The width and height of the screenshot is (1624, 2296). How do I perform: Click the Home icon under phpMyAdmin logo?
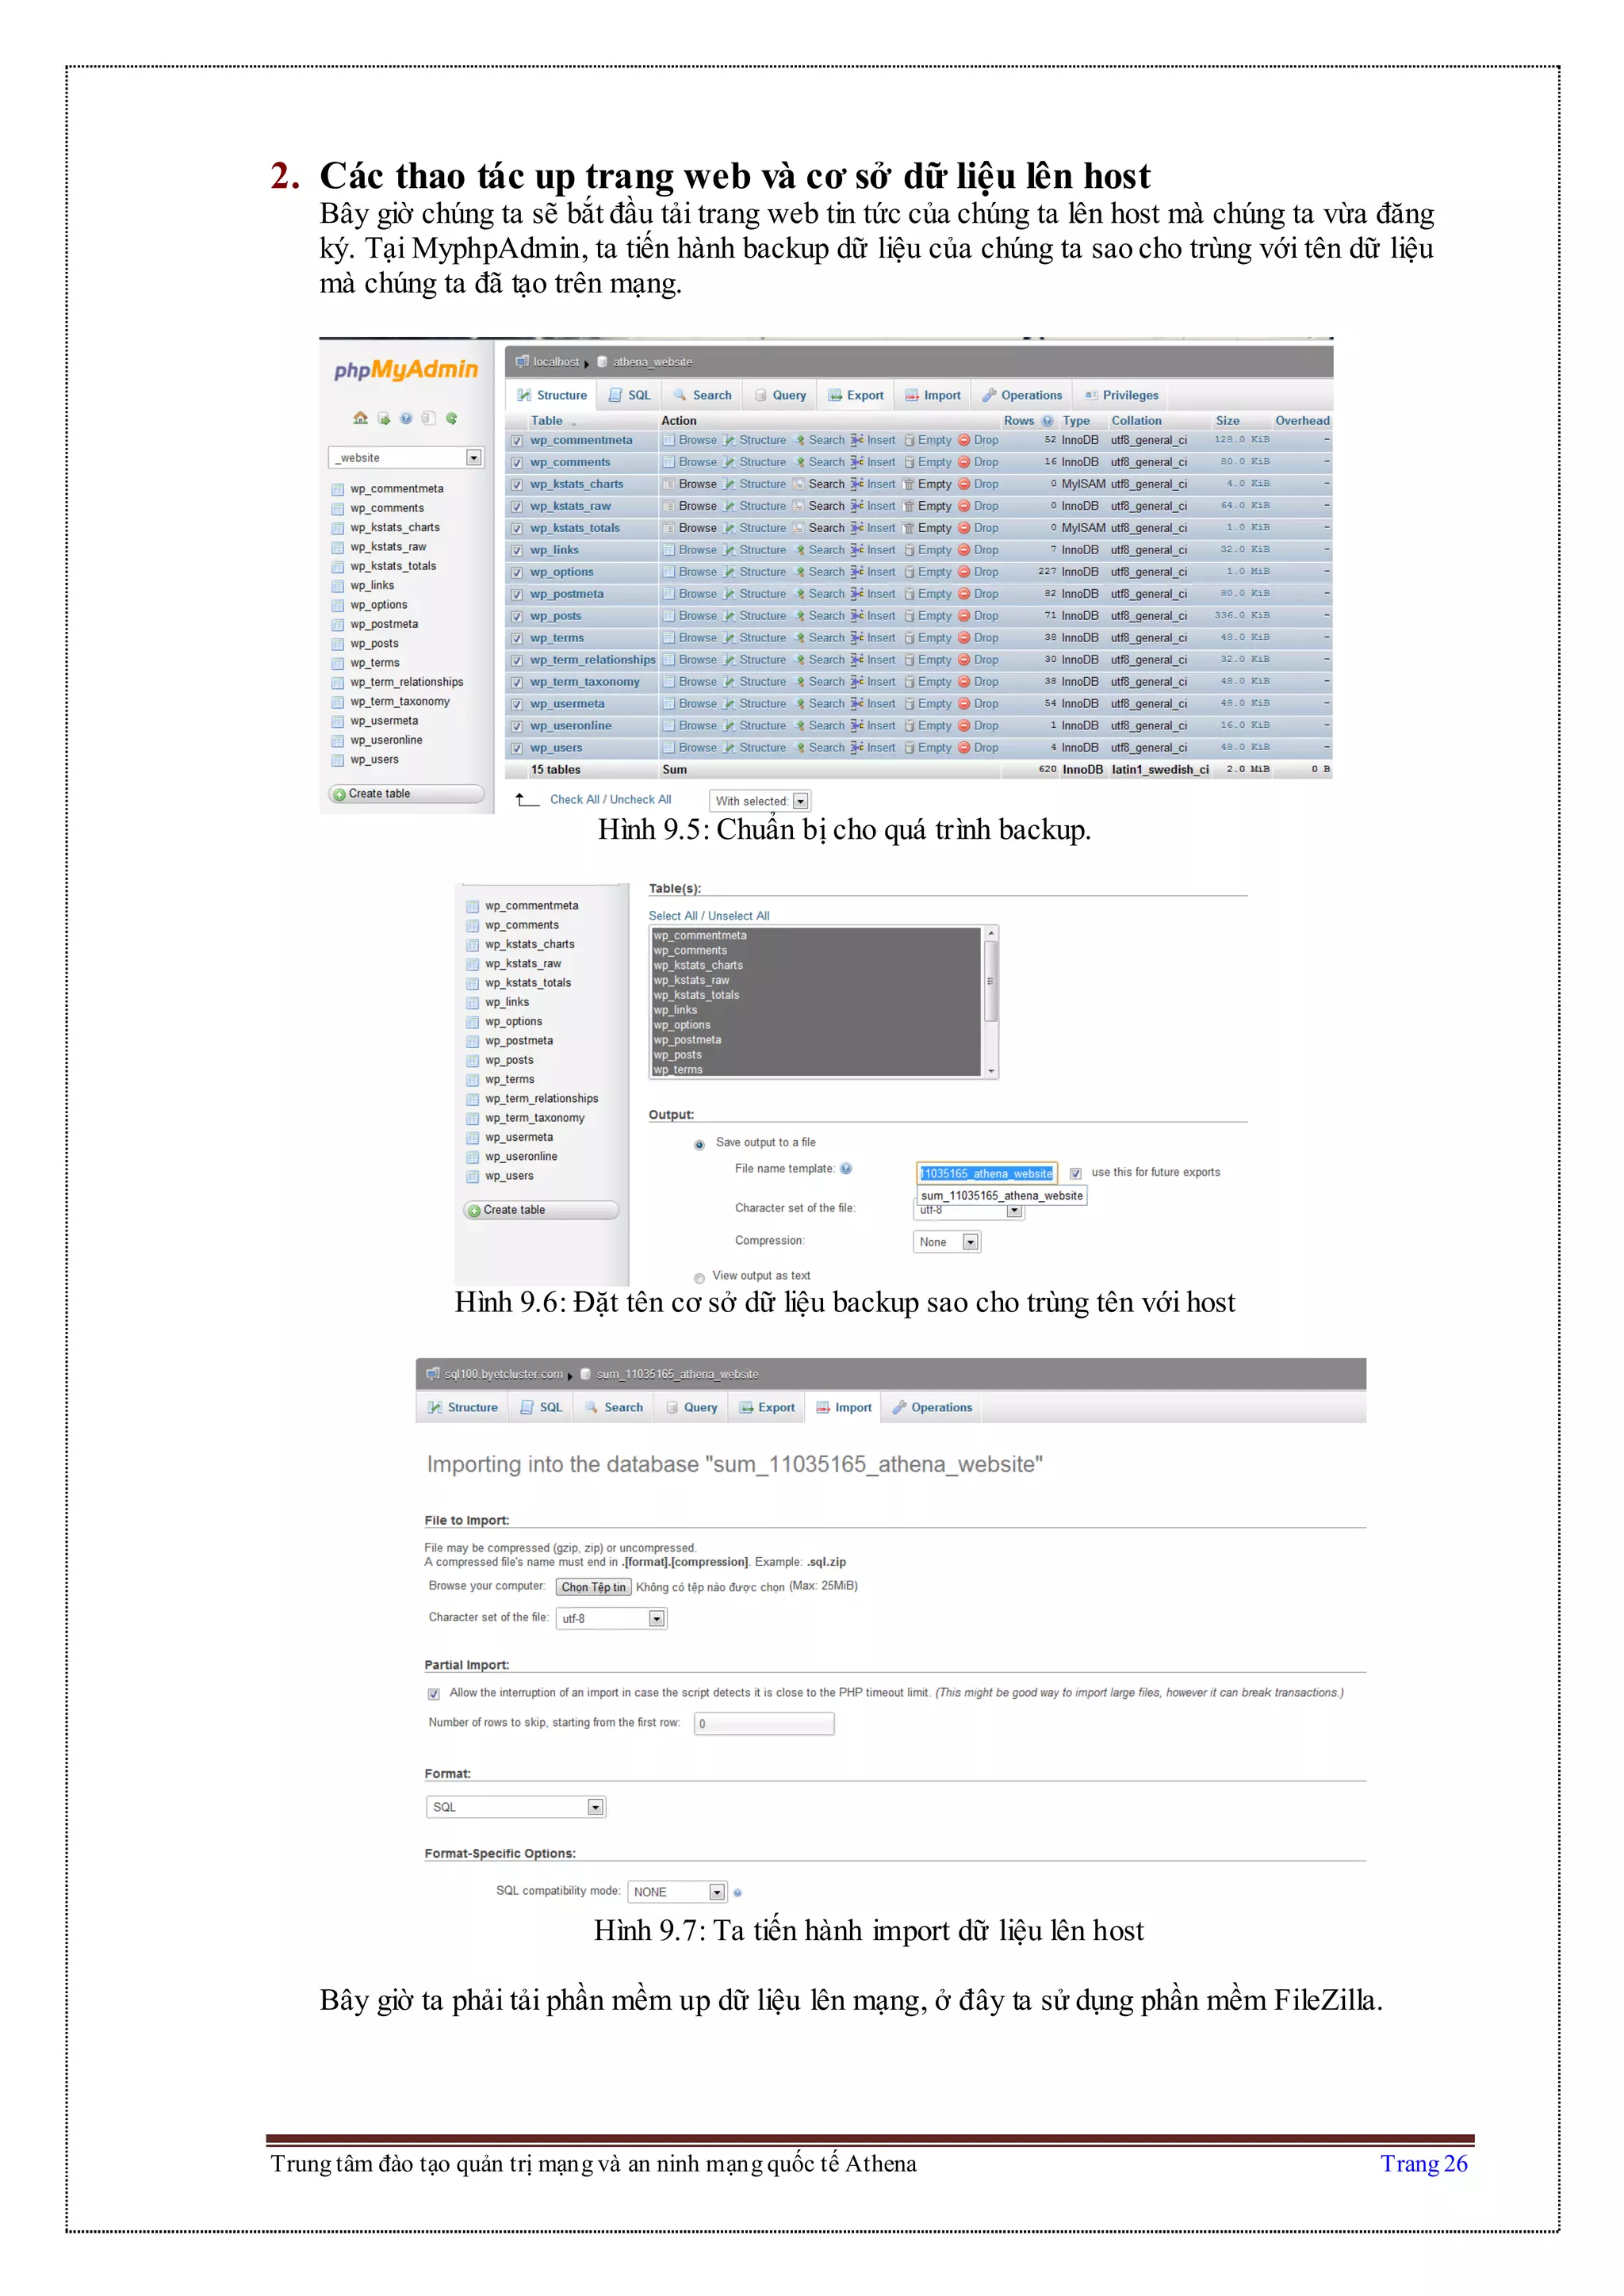[x=360, y=418]
